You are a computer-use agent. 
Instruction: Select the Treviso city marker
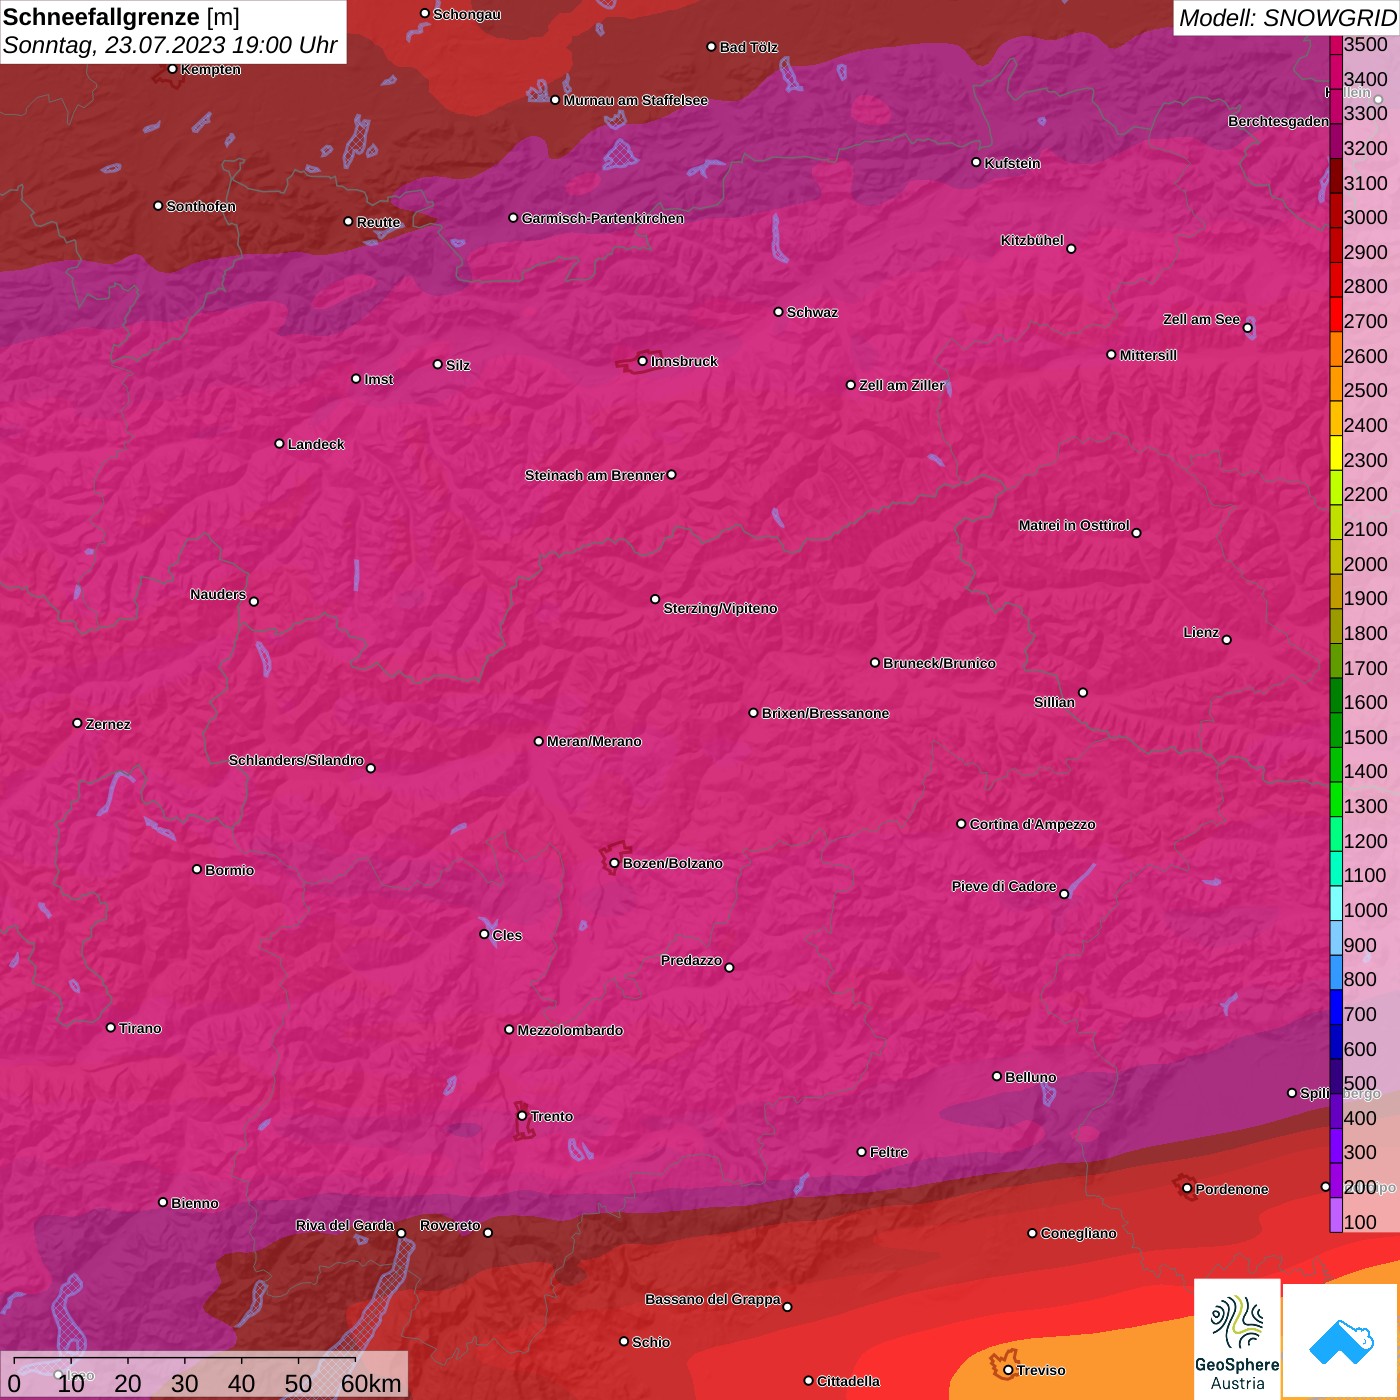point(1008,1370)
